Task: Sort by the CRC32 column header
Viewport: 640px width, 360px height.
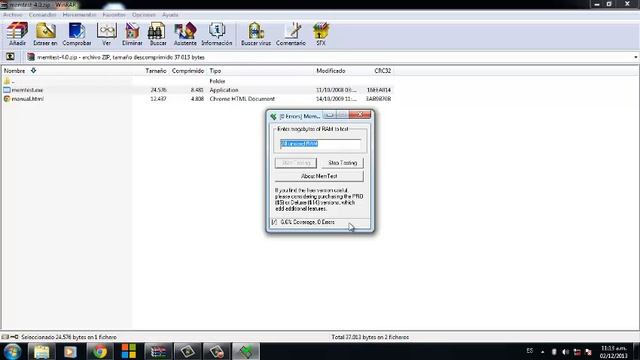Action: (382, 71)
